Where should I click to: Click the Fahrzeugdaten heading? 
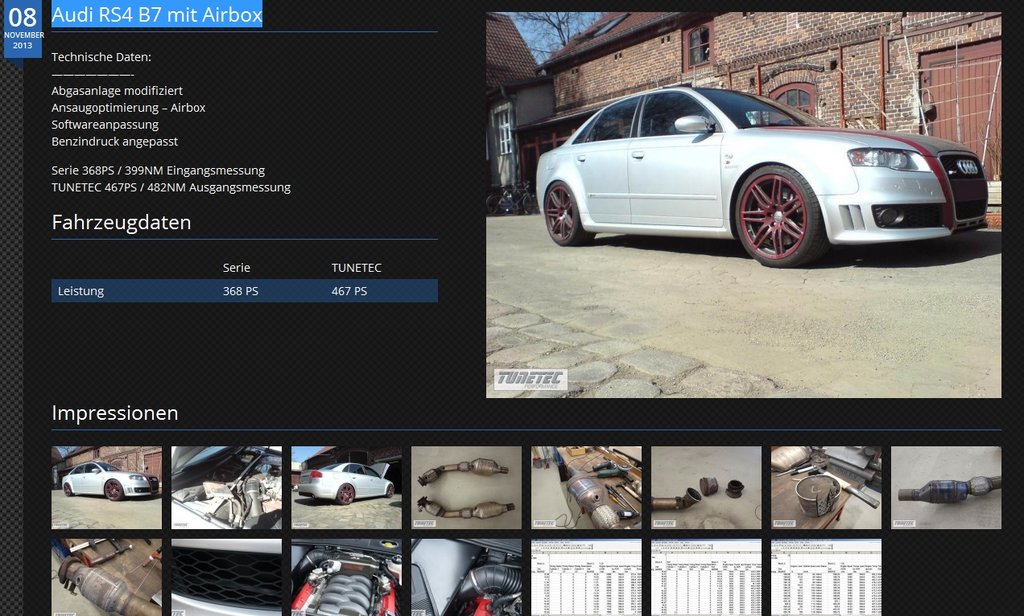point(121,222)
